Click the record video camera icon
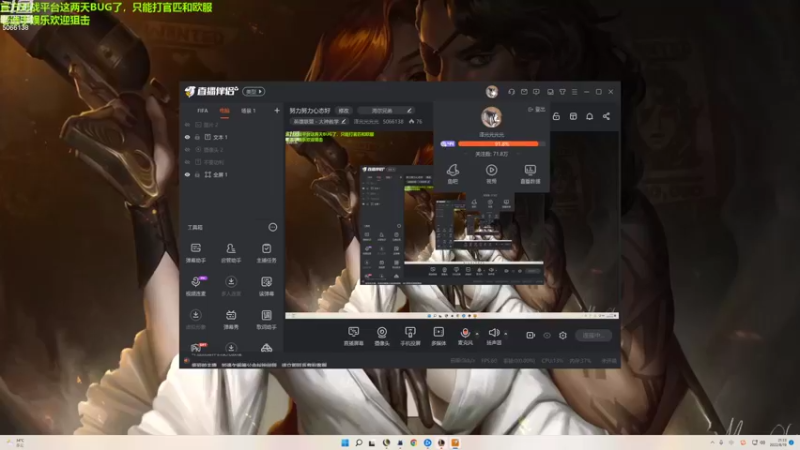This screenshot has height=450, width=800. (x=531, y=335)
